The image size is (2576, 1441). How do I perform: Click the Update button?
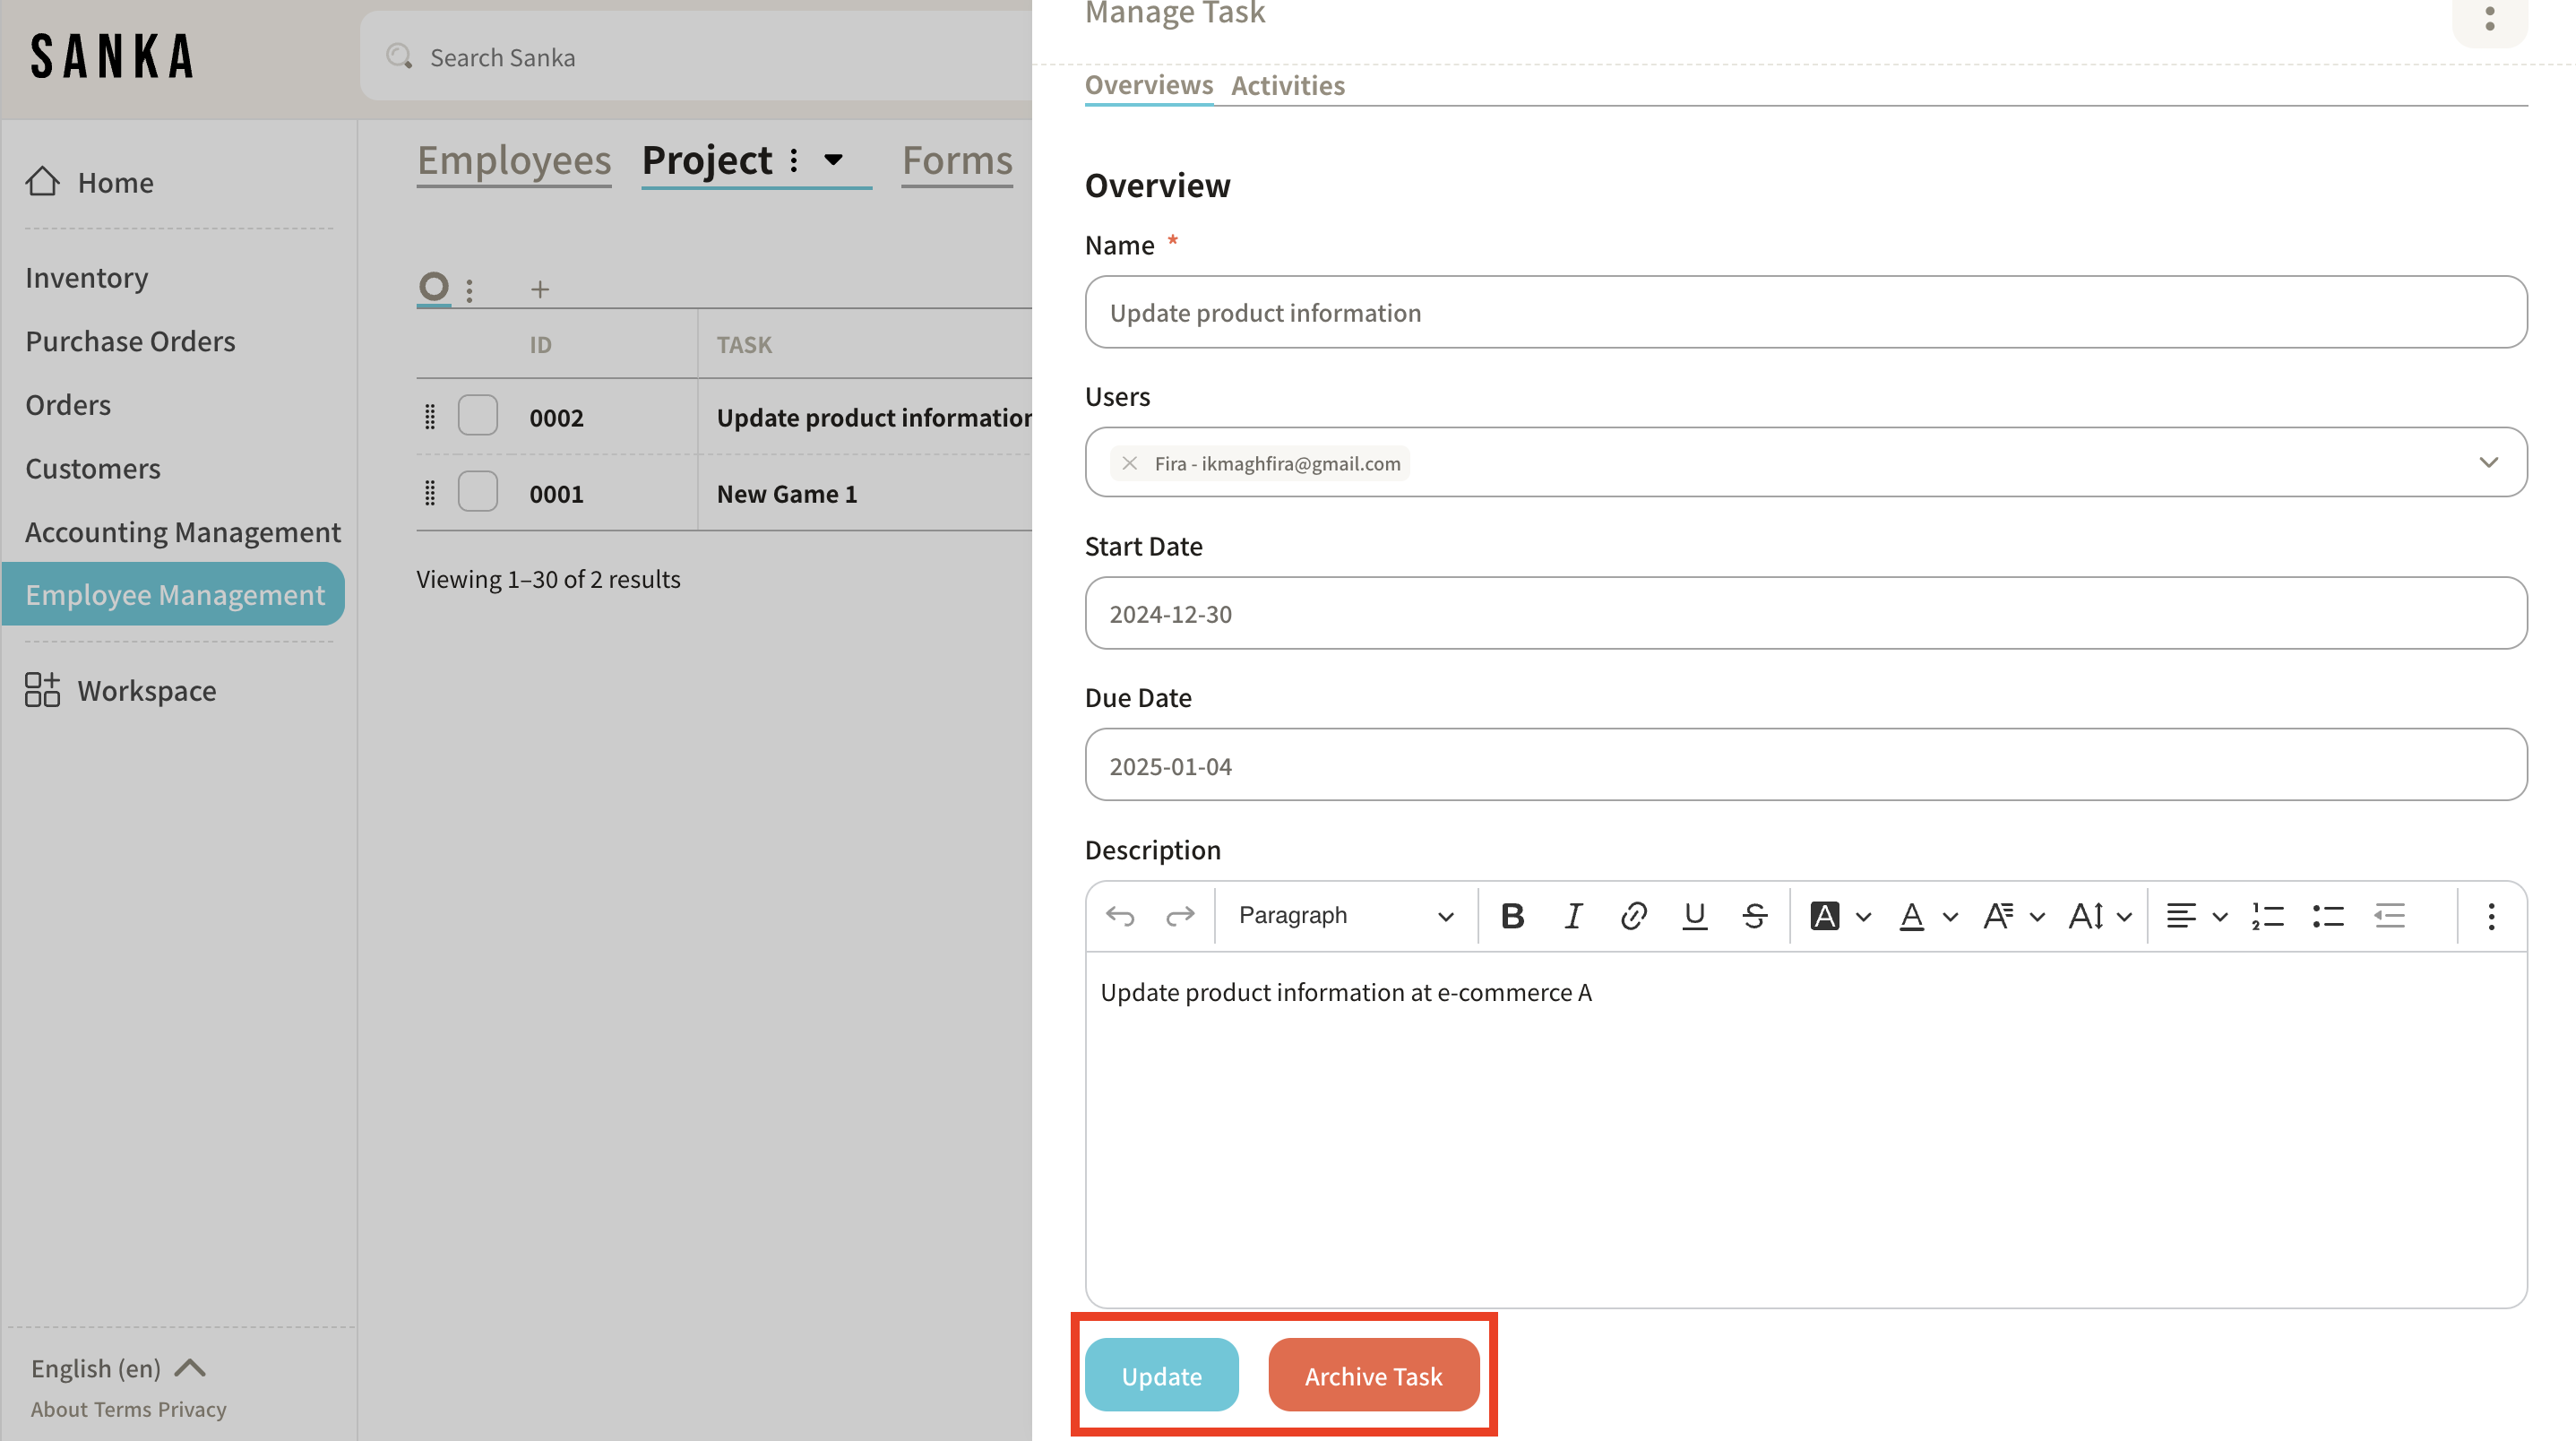point(1161,1375)
